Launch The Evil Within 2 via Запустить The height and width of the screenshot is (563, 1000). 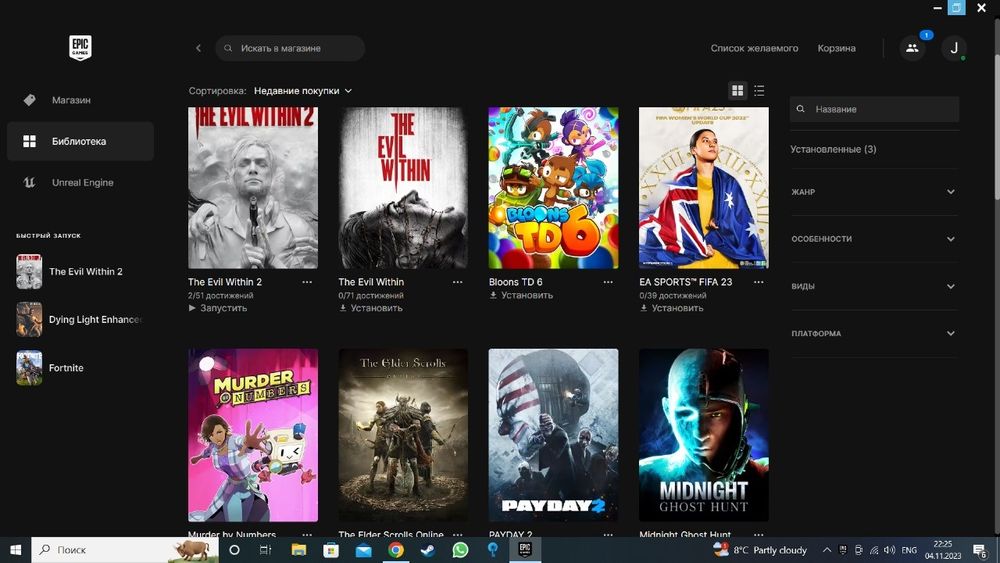[x=217, y=308]
